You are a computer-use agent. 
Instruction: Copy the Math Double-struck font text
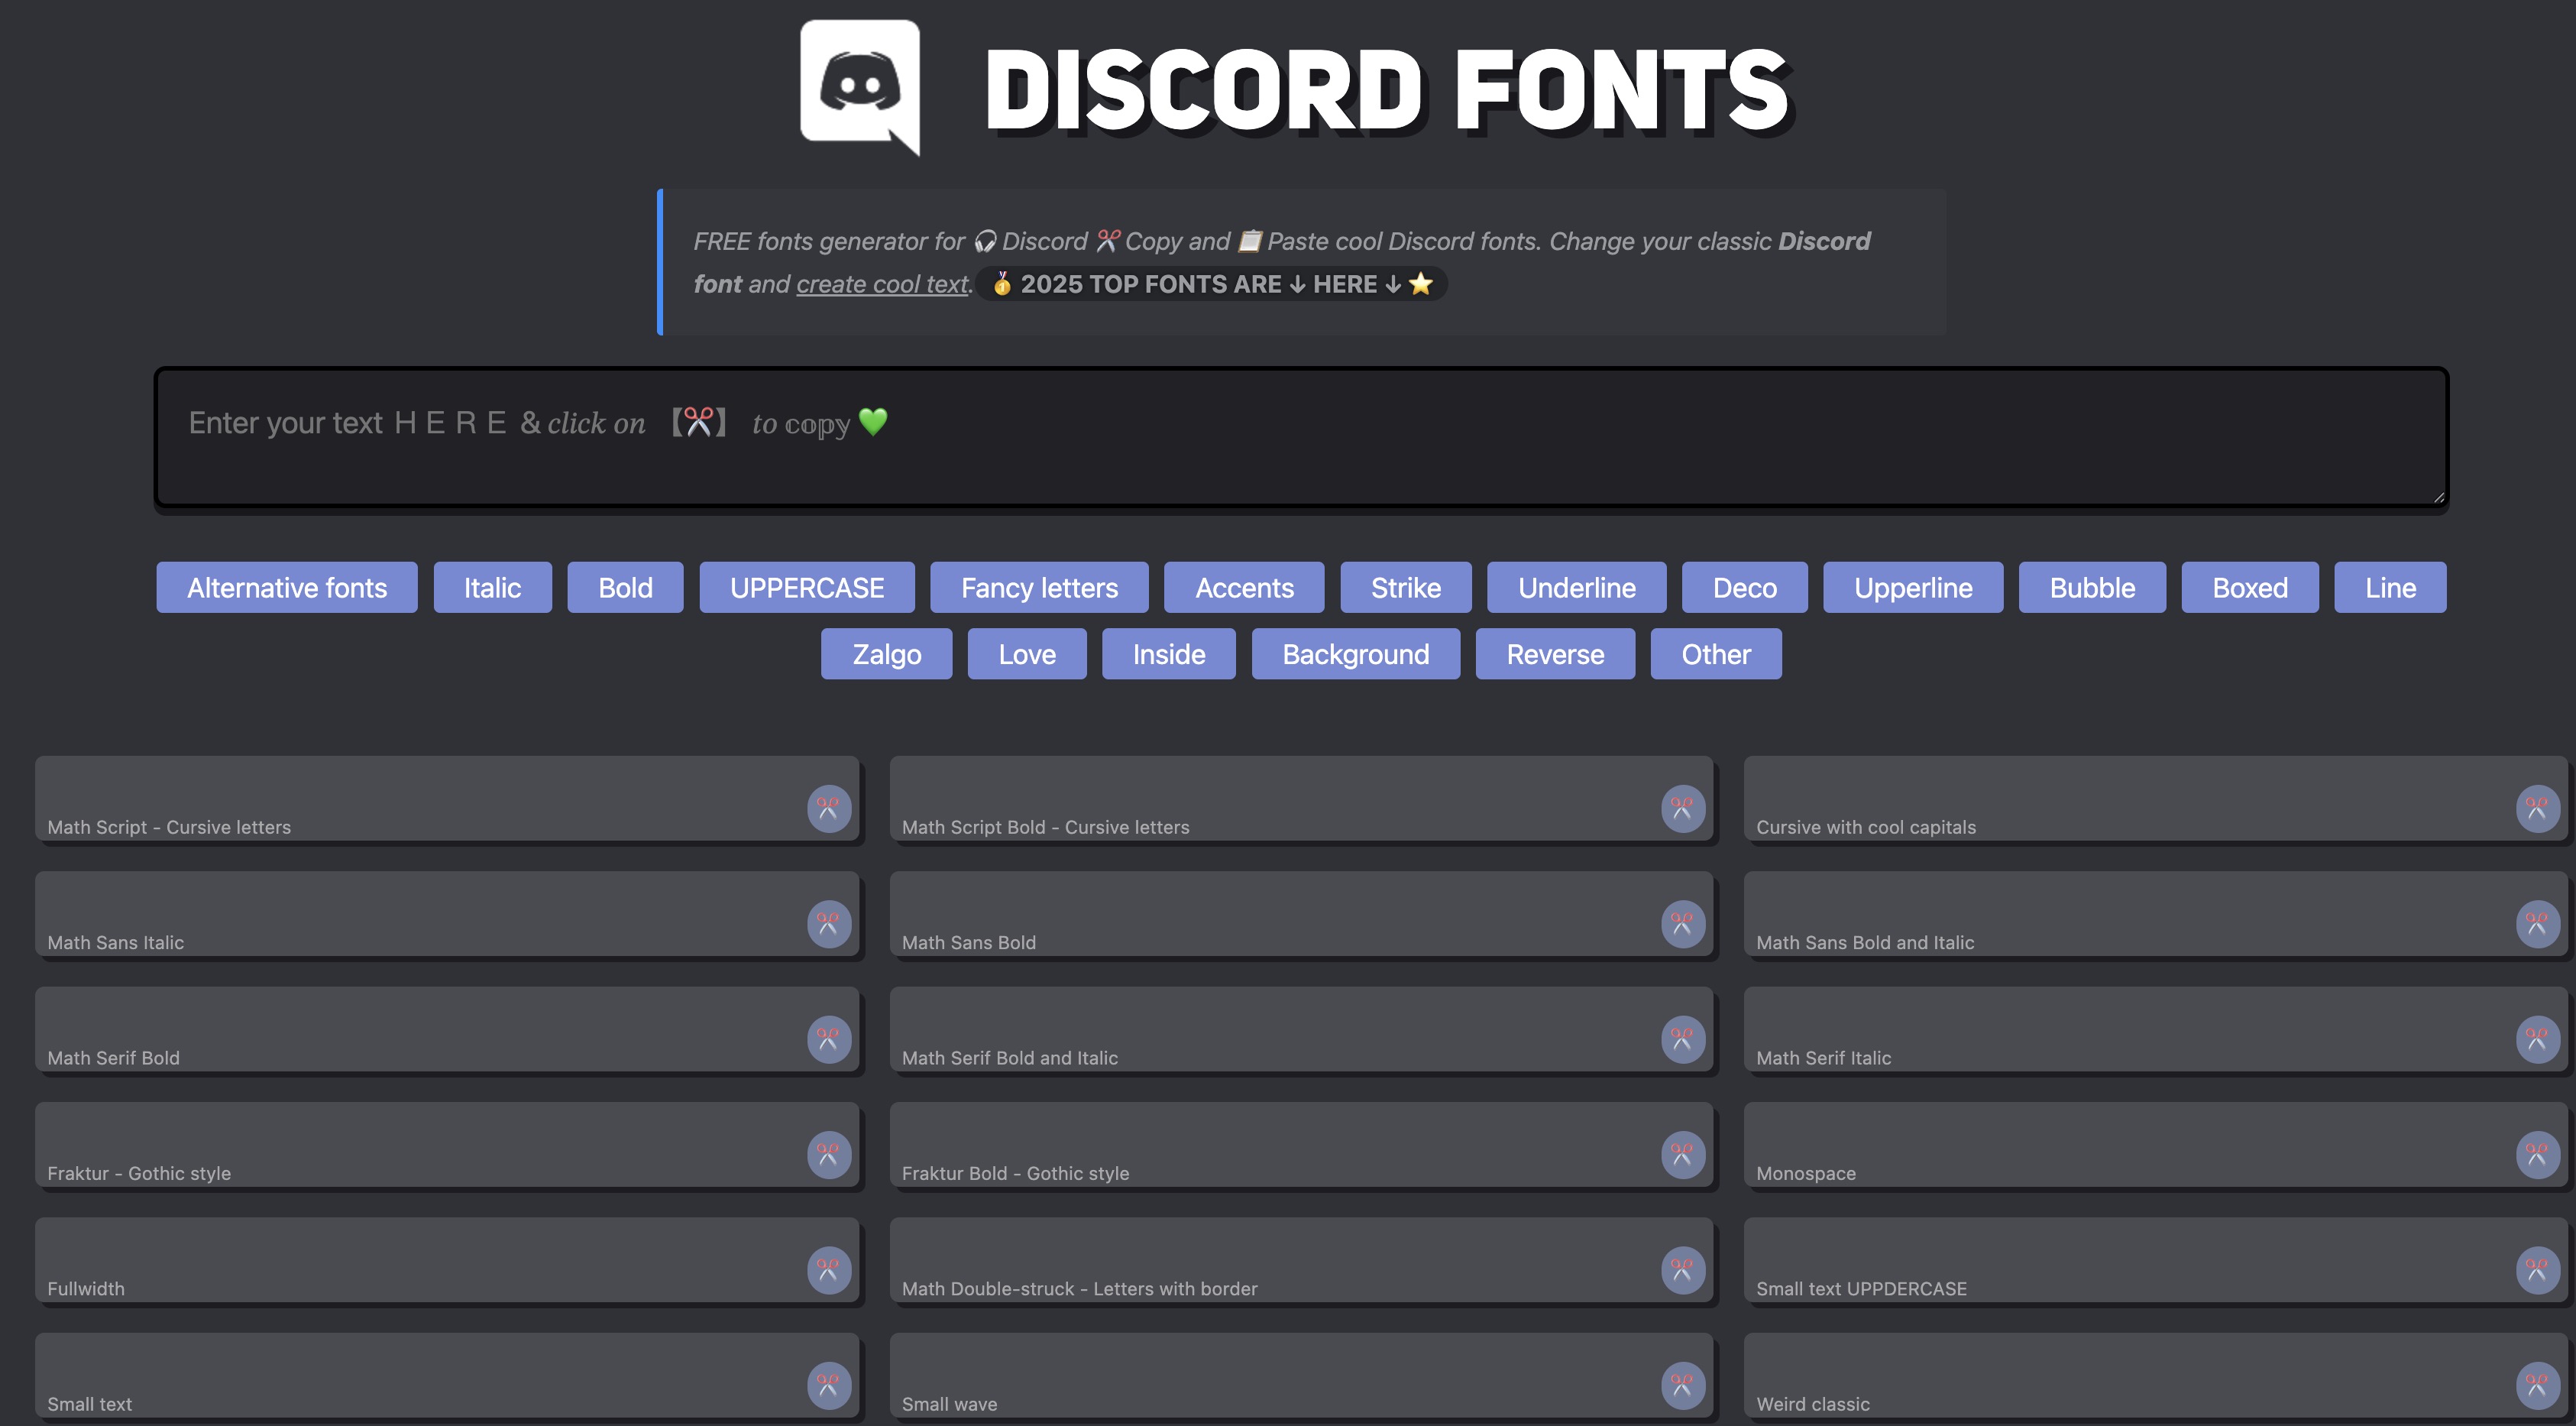[x=1683, y=1269]
